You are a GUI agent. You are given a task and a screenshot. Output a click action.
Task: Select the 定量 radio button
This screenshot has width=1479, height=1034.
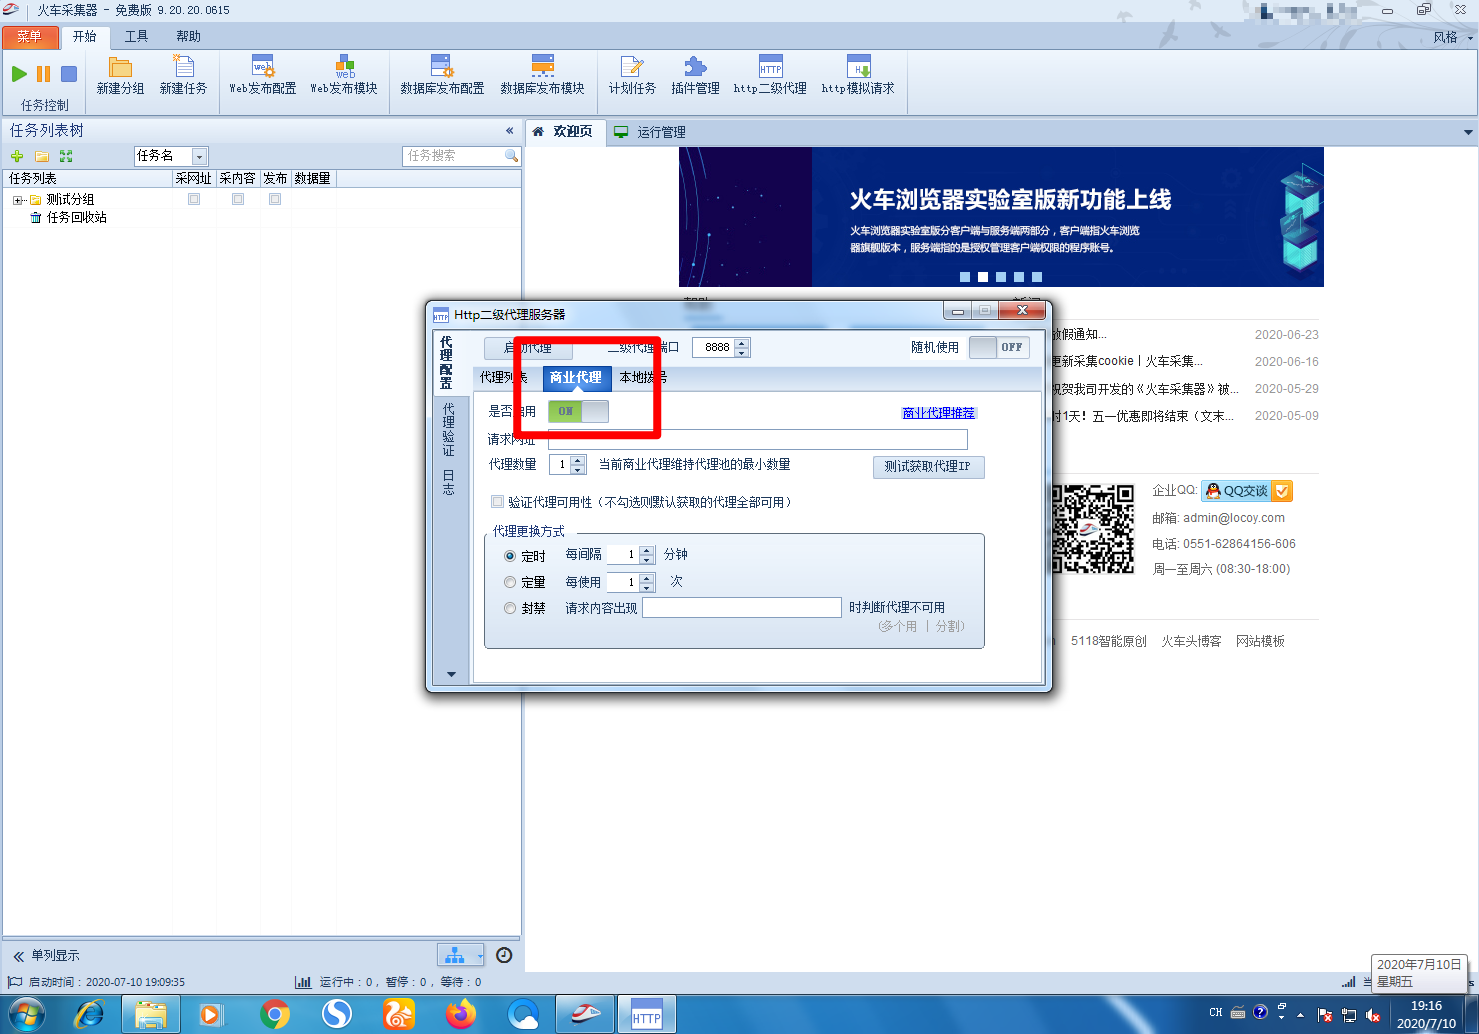510,582
